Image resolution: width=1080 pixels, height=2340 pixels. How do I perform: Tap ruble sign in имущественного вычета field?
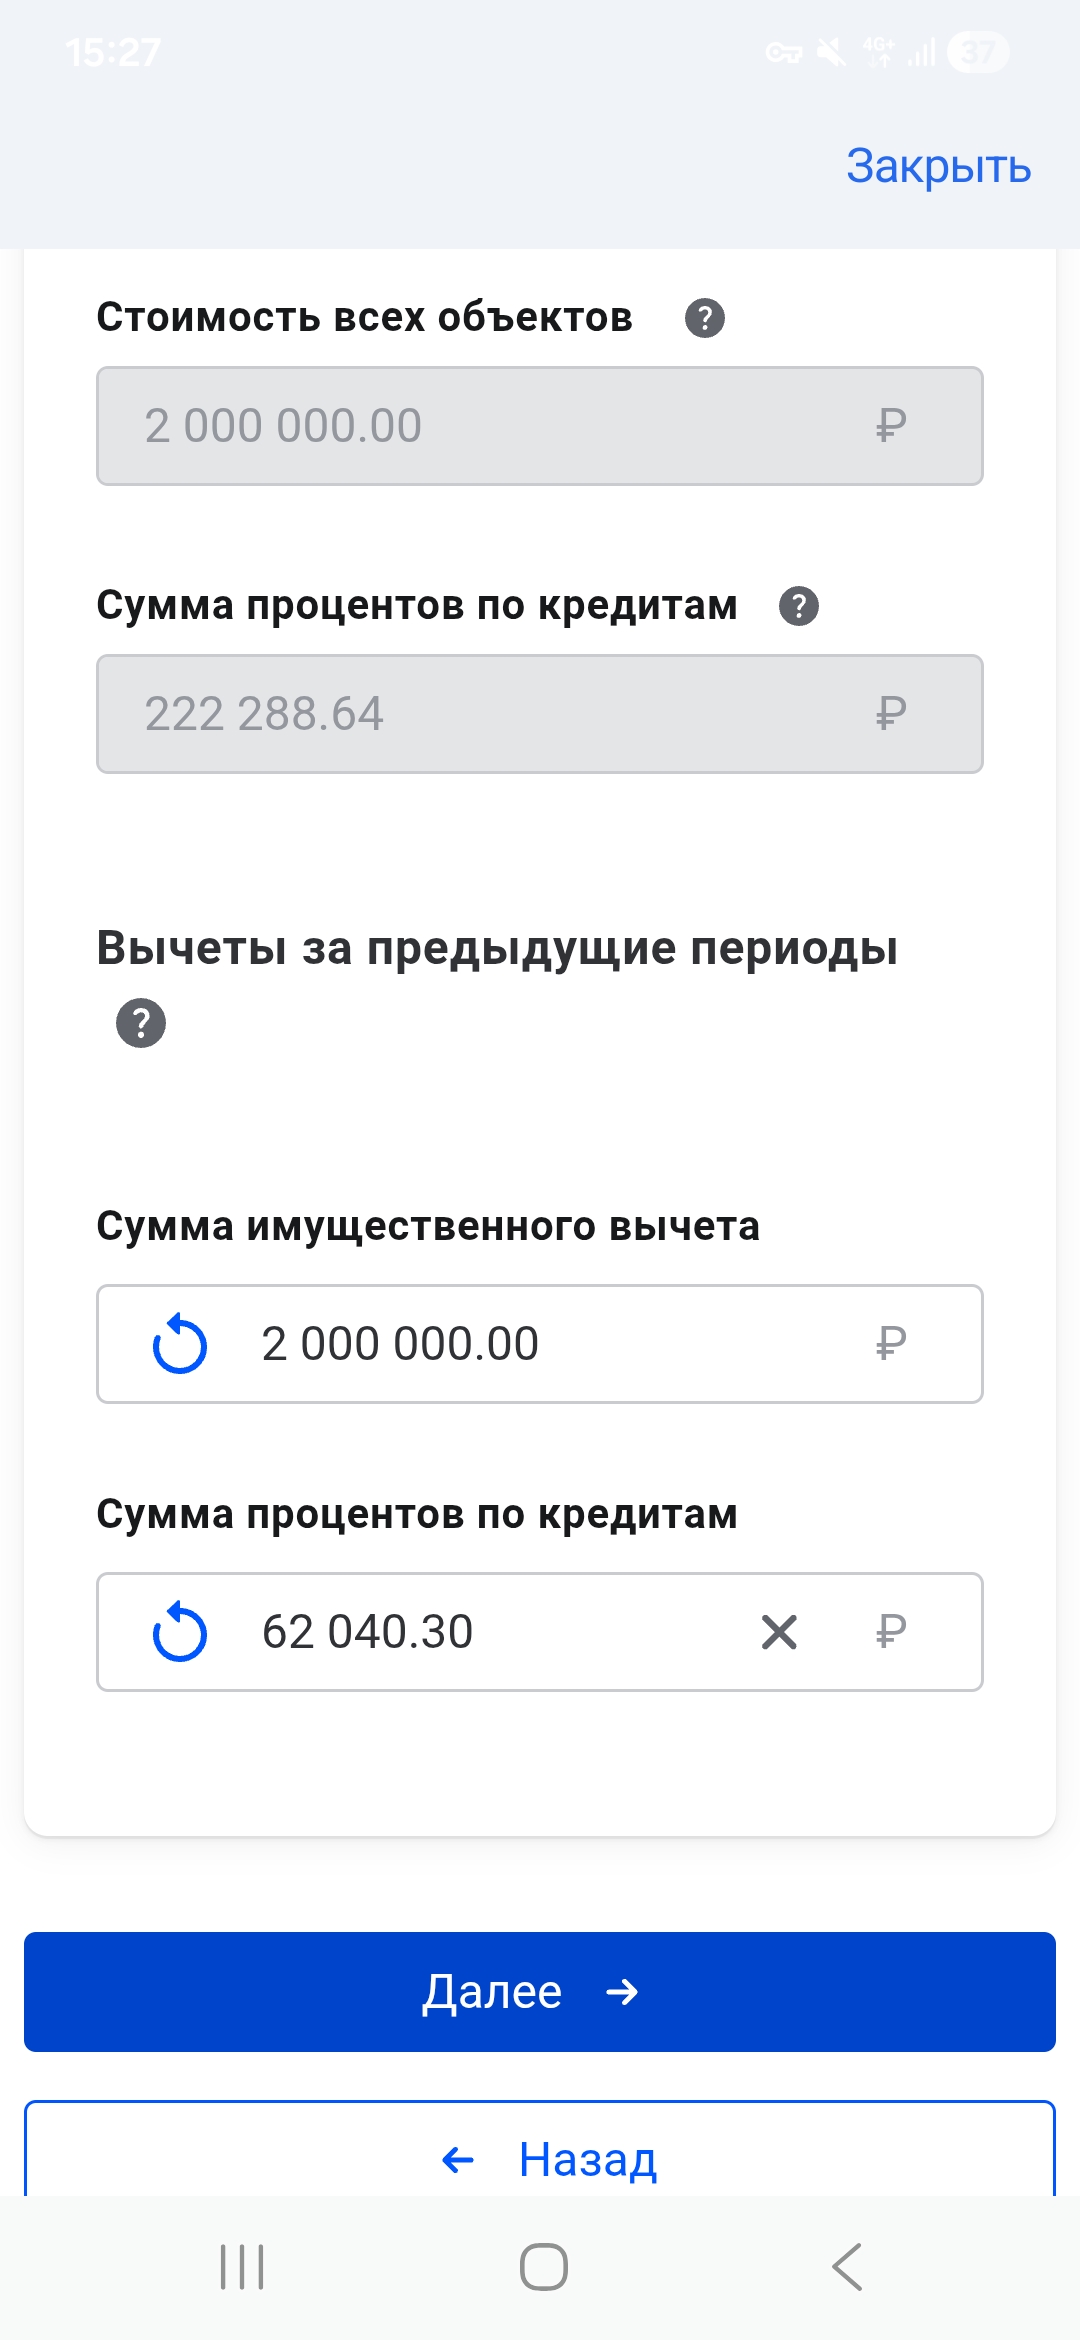[890, 1344]
